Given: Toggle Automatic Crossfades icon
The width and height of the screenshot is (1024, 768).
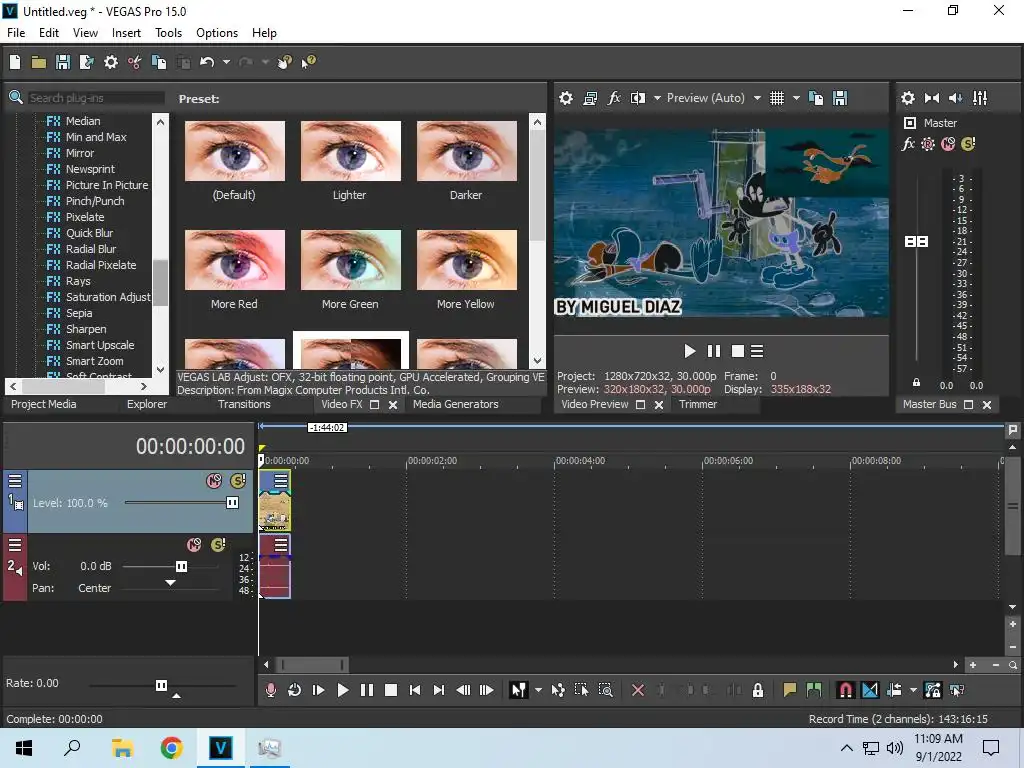Looking at the screenshot, I should 870,690.
